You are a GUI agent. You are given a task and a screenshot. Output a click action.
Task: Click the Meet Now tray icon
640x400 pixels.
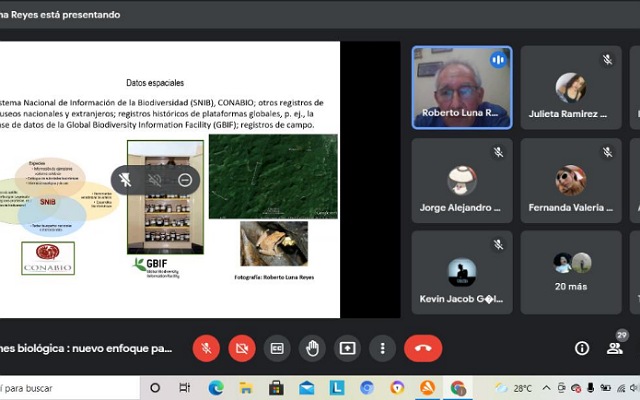(562, 388)
